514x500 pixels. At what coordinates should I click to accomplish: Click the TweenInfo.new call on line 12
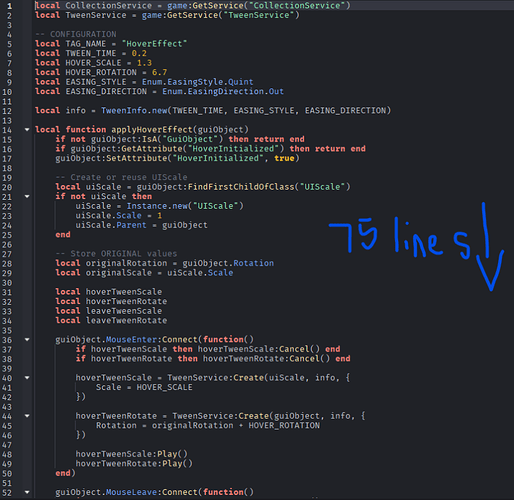point(134,111)
